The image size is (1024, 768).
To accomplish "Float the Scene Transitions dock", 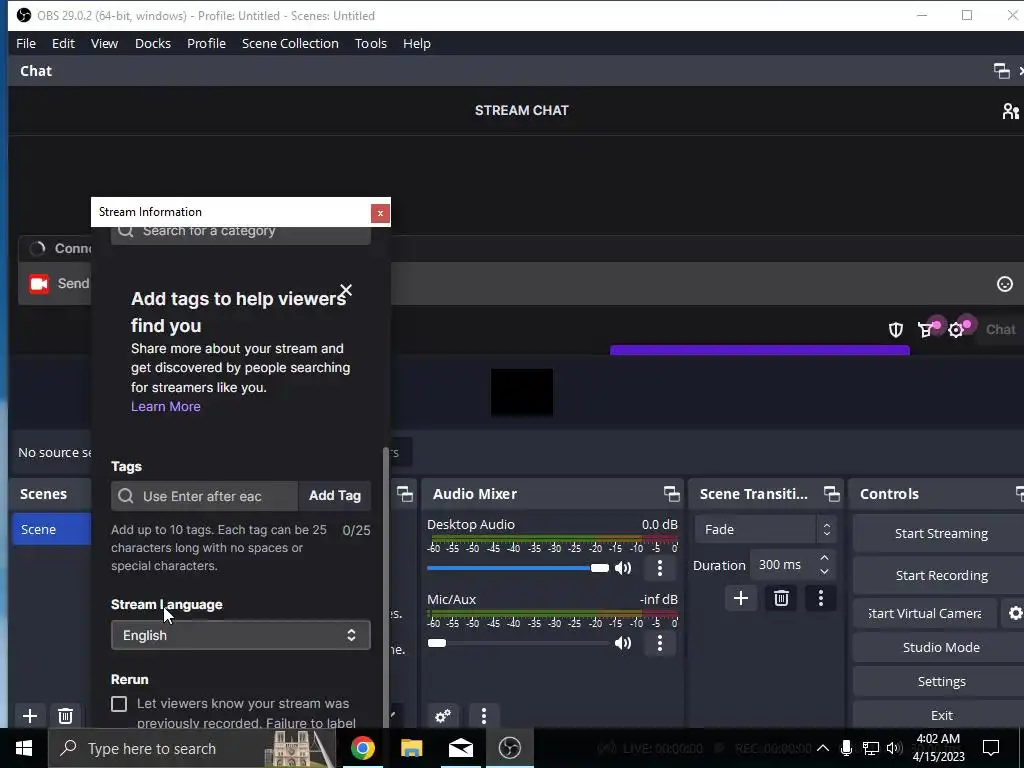I will pyautogui.click(x=831, y=494).
